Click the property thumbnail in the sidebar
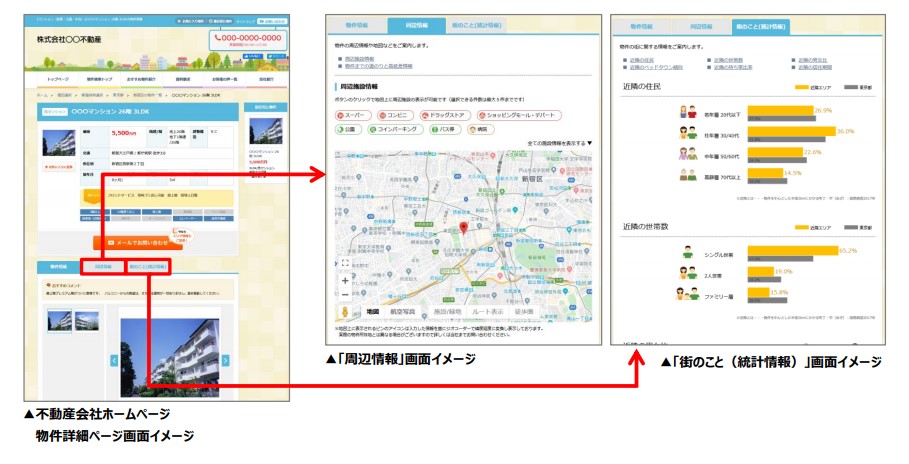 266,131
